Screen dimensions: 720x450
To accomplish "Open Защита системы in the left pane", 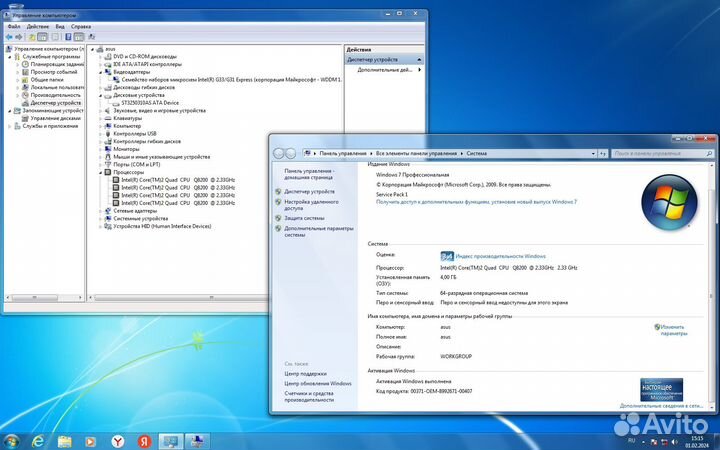I will [304, 217].
